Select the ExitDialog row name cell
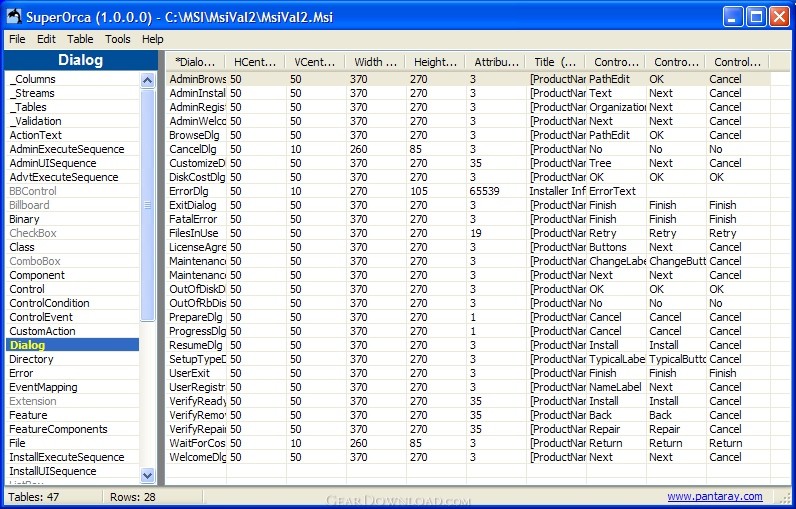Viewport: 796px width, 509px height. 196,205
